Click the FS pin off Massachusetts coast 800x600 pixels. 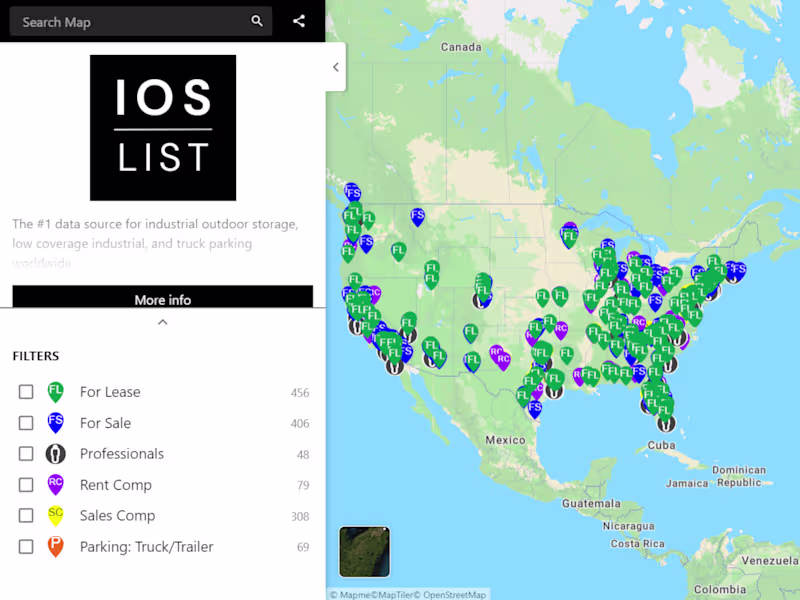pyautogui.click(x=739, y=270)
